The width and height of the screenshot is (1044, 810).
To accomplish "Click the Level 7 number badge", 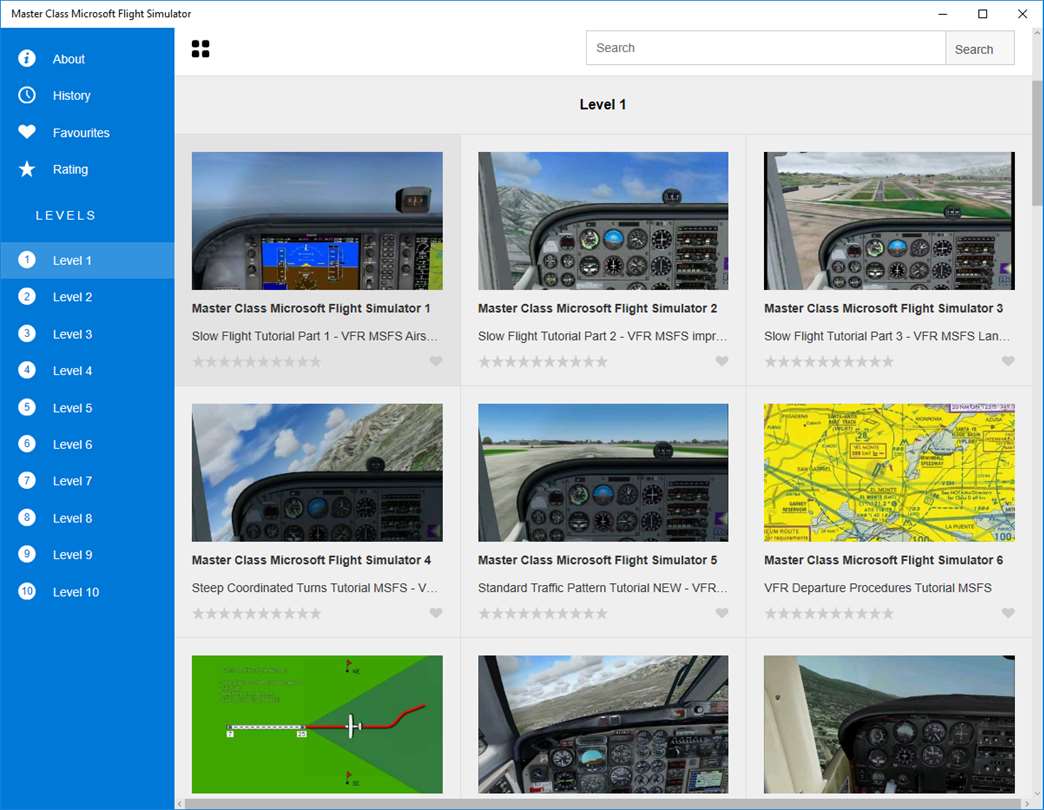I will point(27,481).
